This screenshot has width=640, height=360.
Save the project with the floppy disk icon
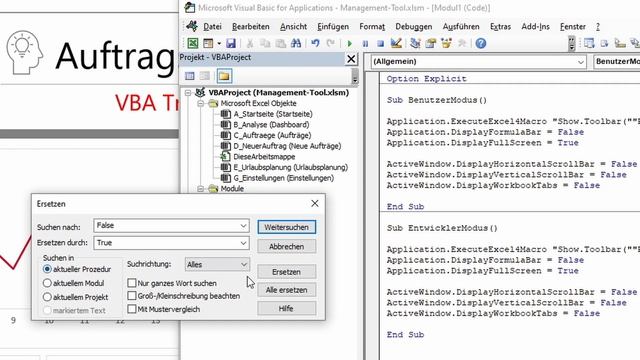tap(231, 43)
